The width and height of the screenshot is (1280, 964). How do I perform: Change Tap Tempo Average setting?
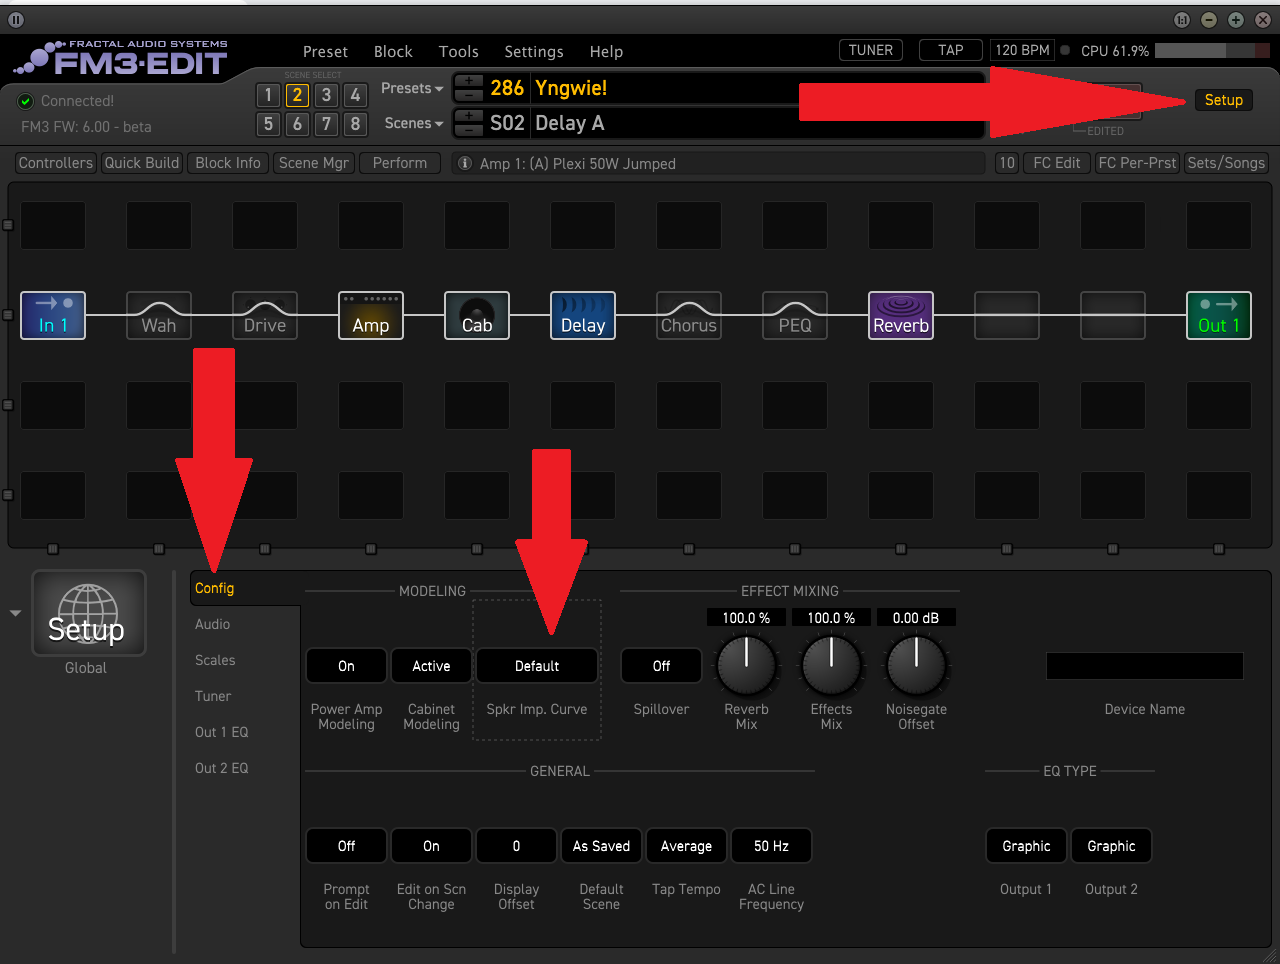tap(686, 846)
